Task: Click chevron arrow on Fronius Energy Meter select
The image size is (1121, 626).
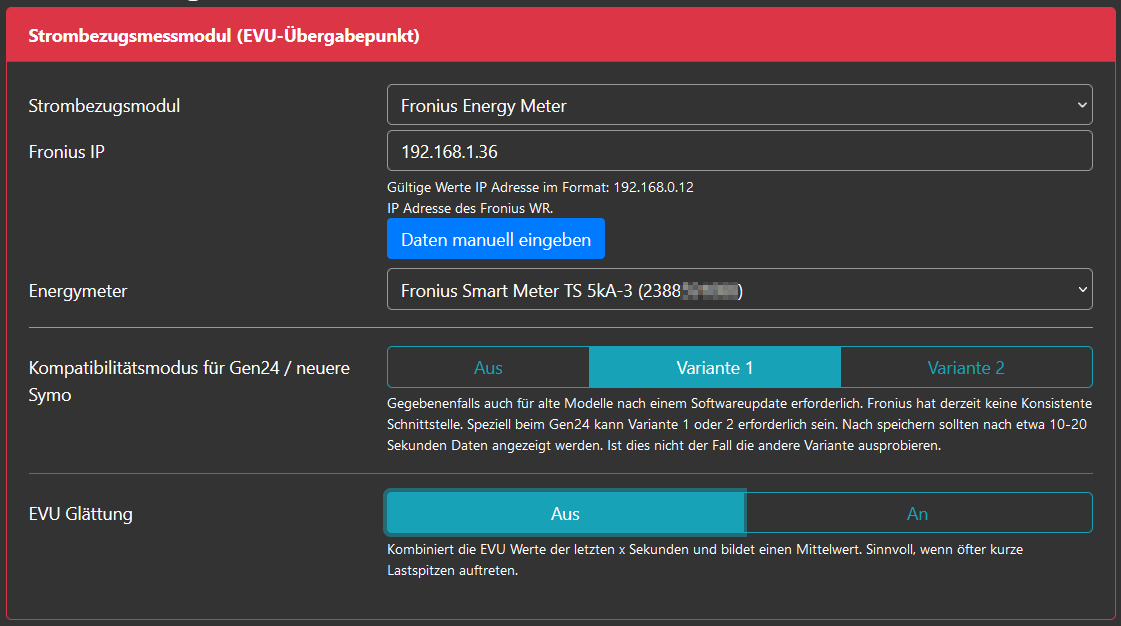Action: point(1081,105)
